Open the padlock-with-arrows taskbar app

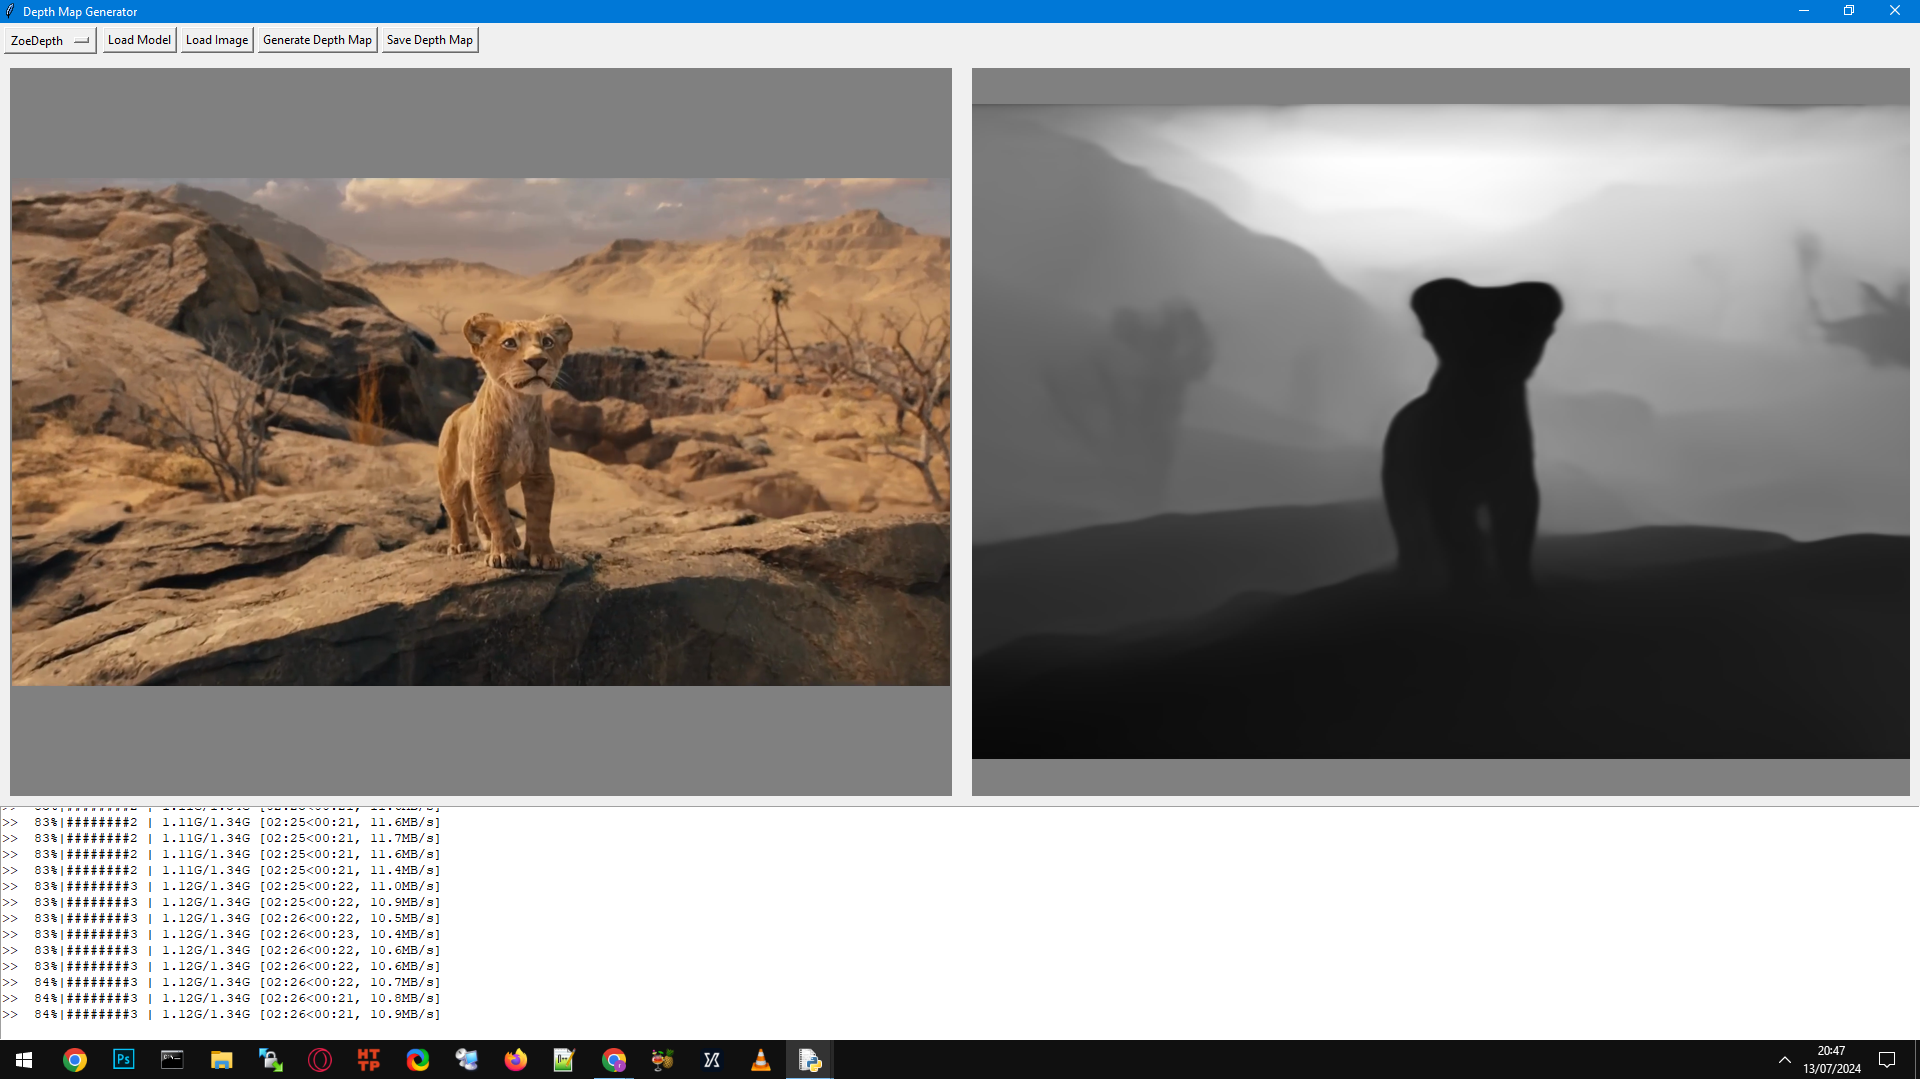[271, 1060]
